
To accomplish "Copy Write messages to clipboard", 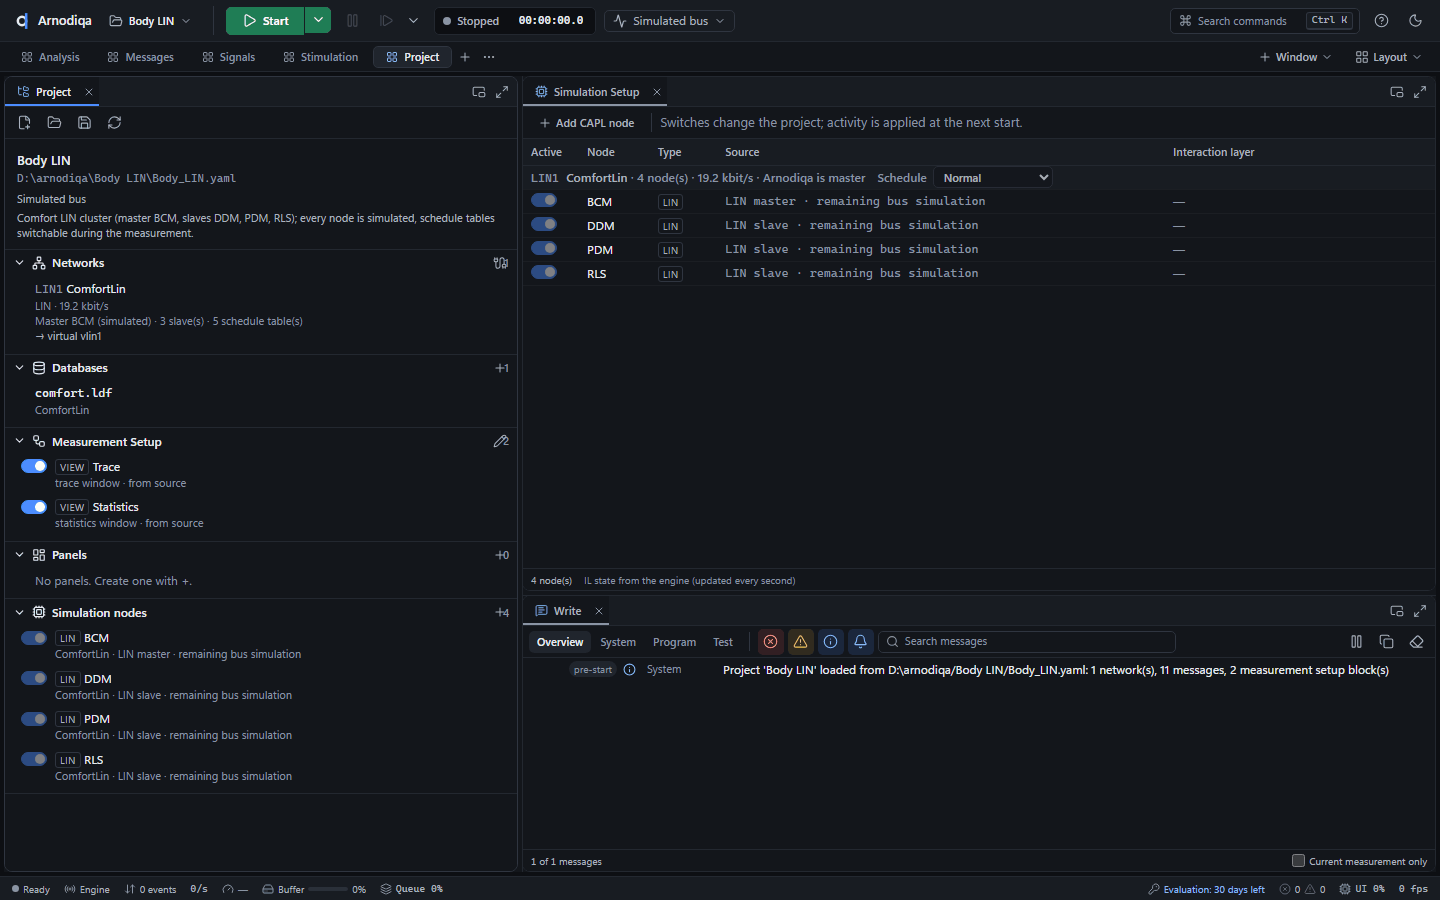I will pyautogui.click(x=1387, y=642).
